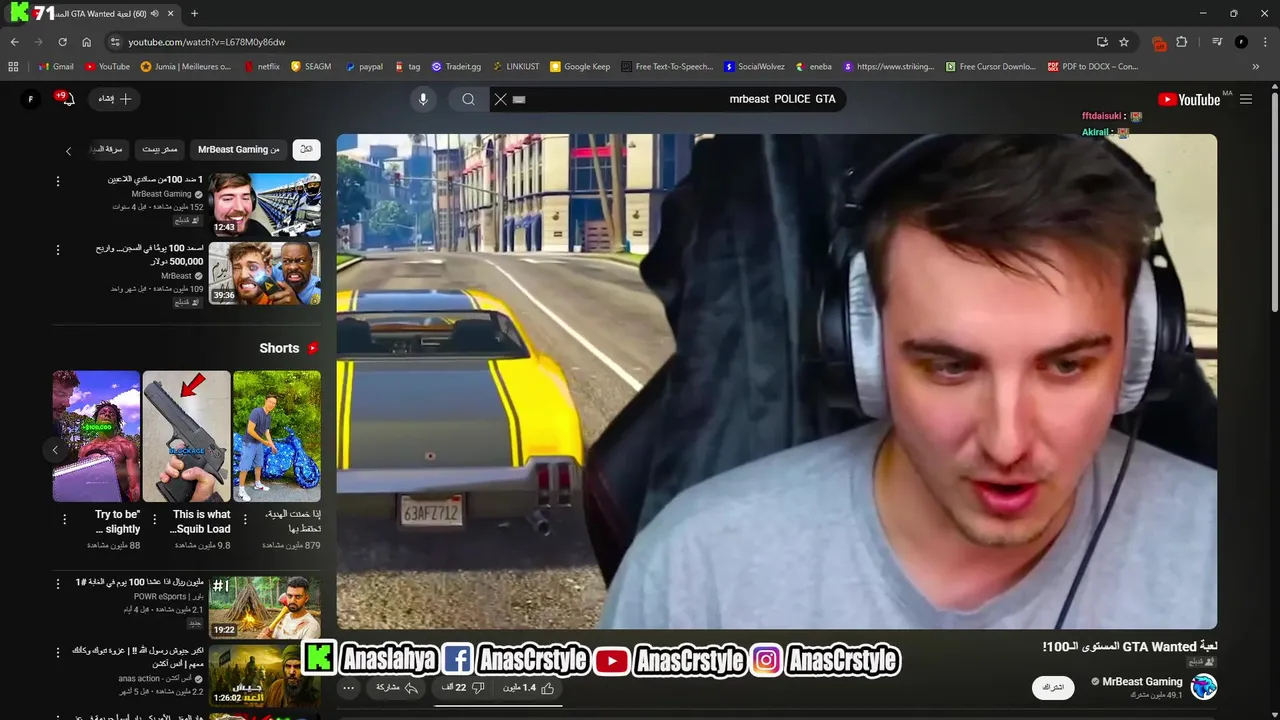Open the netflix bookmark
This screenshot has height=720, width=1280.
click(261, 67)
